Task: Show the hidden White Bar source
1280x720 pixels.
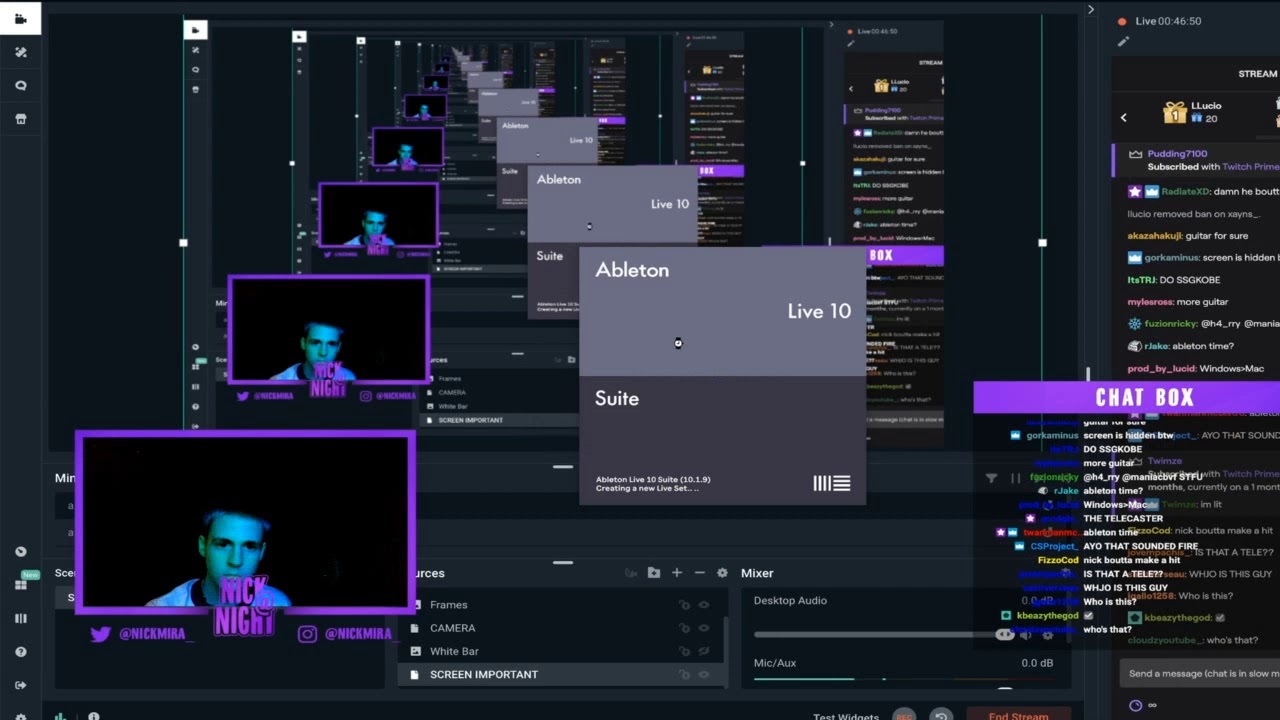Action: pos(704,651)
